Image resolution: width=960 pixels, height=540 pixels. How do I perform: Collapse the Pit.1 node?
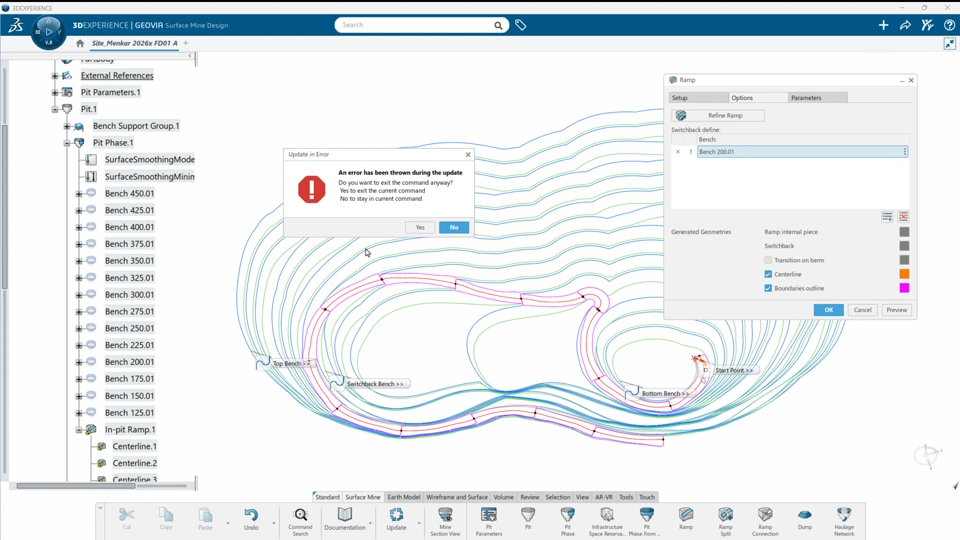(54, 109)
